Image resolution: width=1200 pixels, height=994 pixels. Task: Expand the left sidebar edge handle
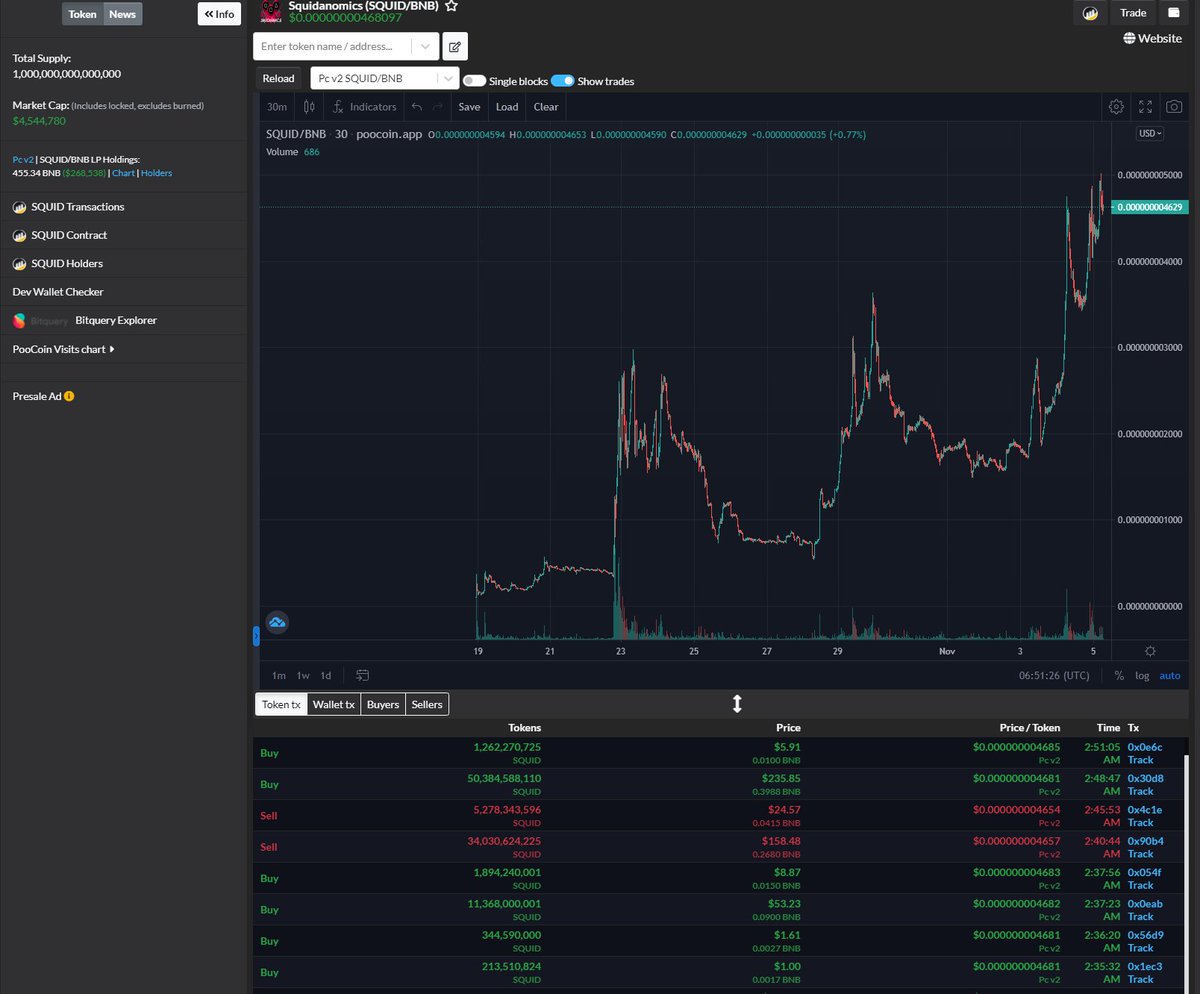click(256, 635)
